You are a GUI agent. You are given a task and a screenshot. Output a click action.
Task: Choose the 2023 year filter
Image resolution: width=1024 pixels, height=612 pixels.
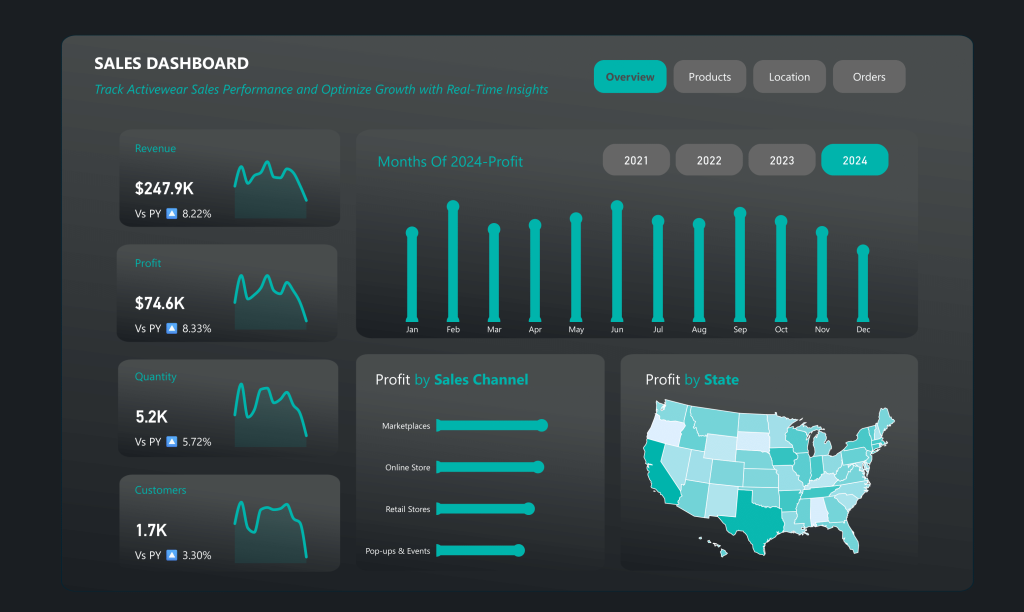pyautogui.click(x=782, y=160)
